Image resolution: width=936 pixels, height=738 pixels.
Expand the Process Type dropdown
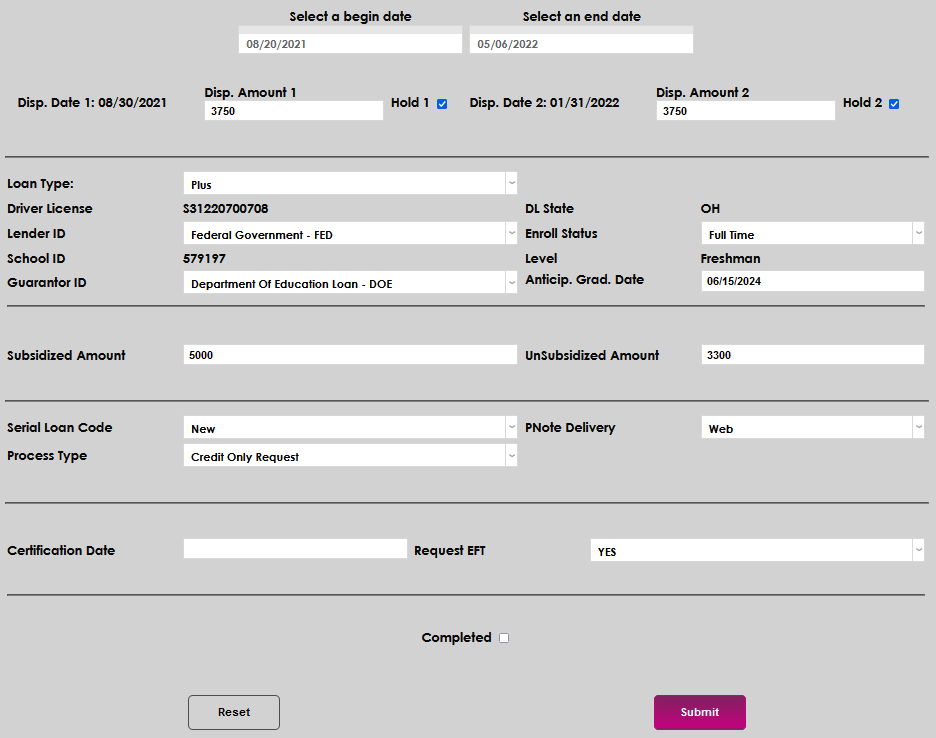pos(350,456)
